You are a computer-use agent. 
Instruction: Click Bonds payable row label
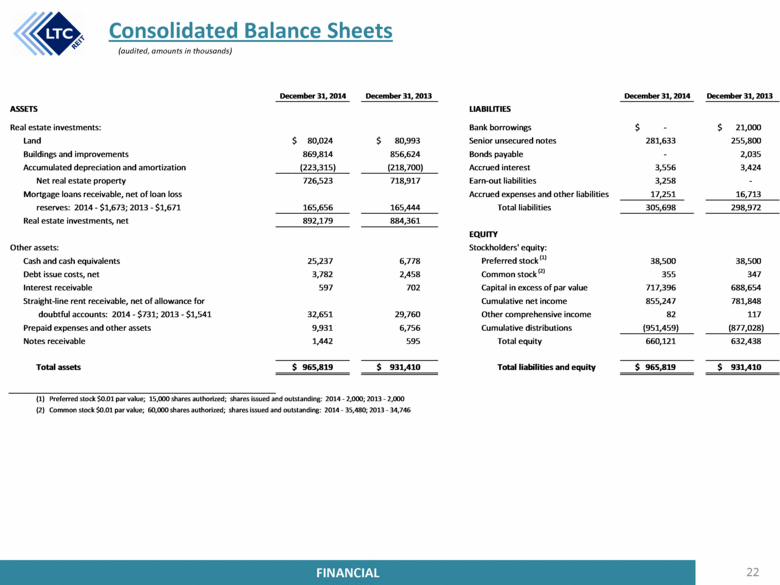(x=496, y=154)
